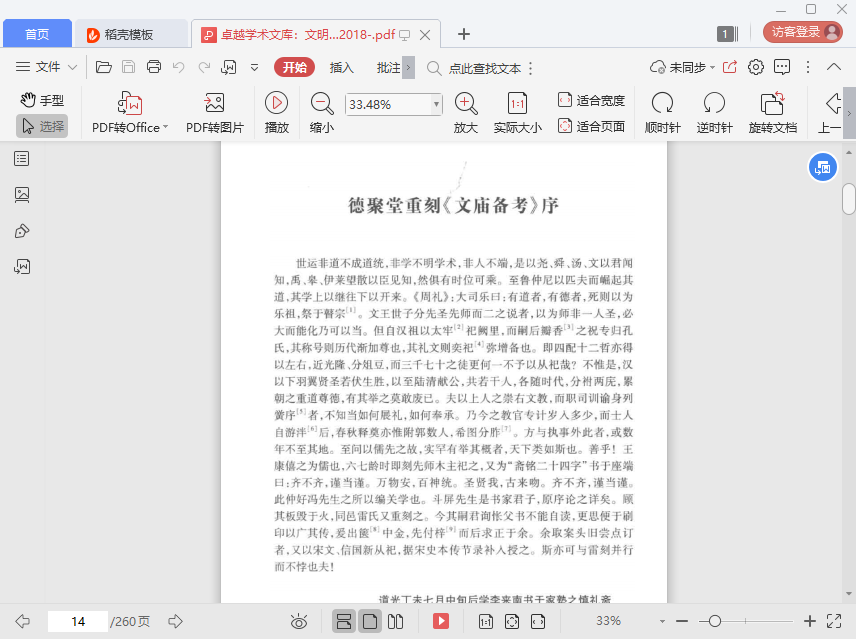Rotate page clockwise with 顺时针

(x=662, y=103)
